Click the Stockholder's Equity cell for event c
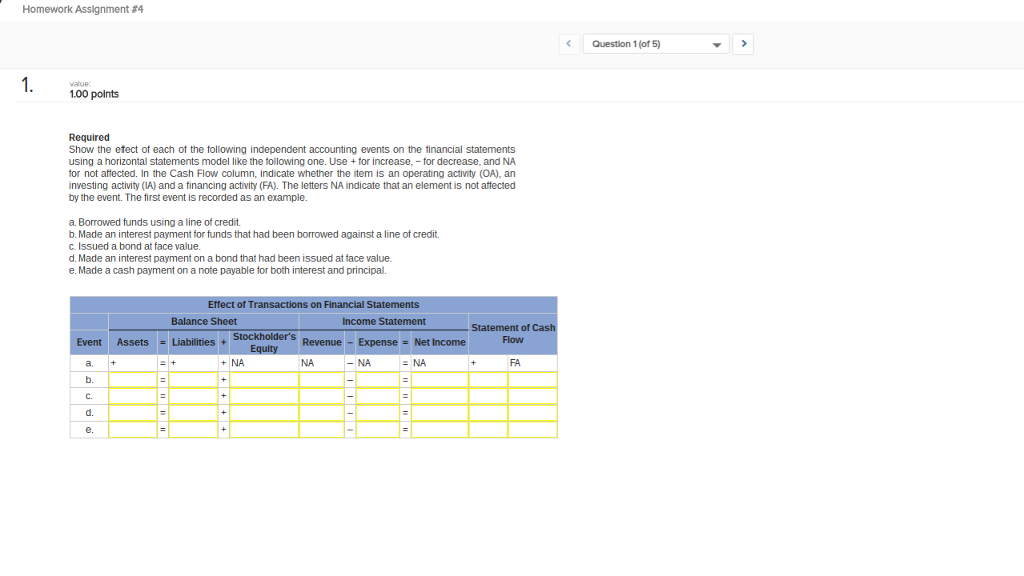 (x=264, y=396)
